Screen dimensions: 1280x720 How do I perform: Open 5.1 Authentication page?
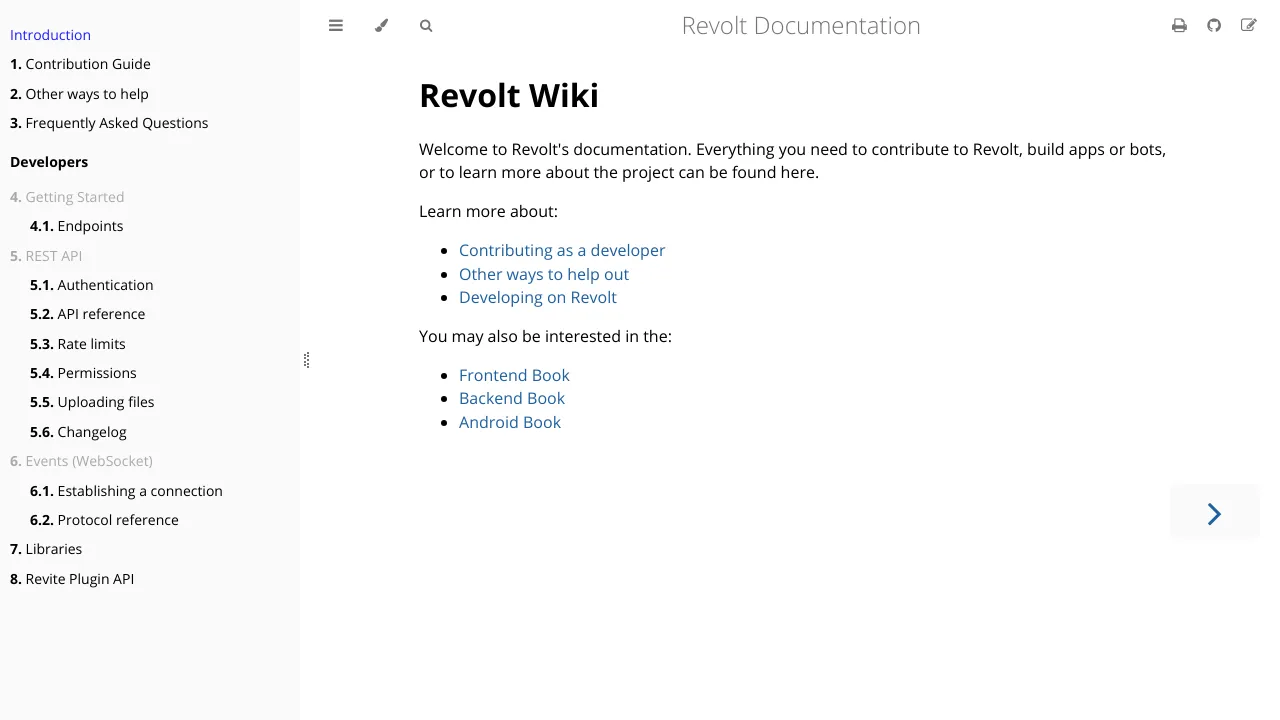(91, 285)
